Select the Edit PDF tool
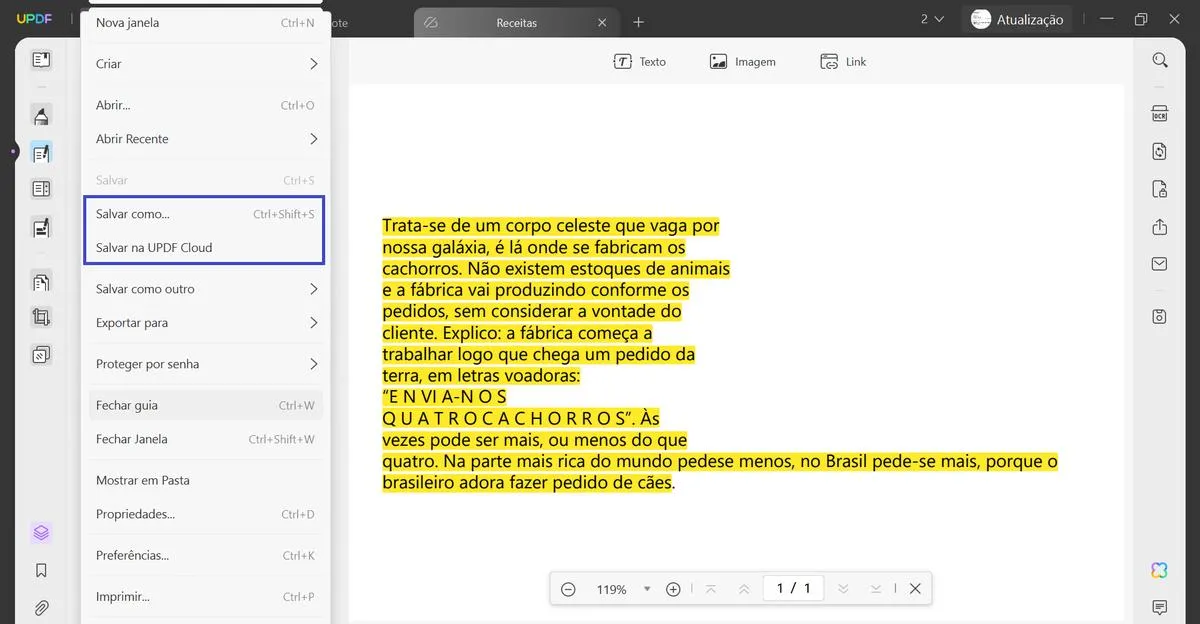This screenshot has height=624, width=1200. [x=40, y=153]
